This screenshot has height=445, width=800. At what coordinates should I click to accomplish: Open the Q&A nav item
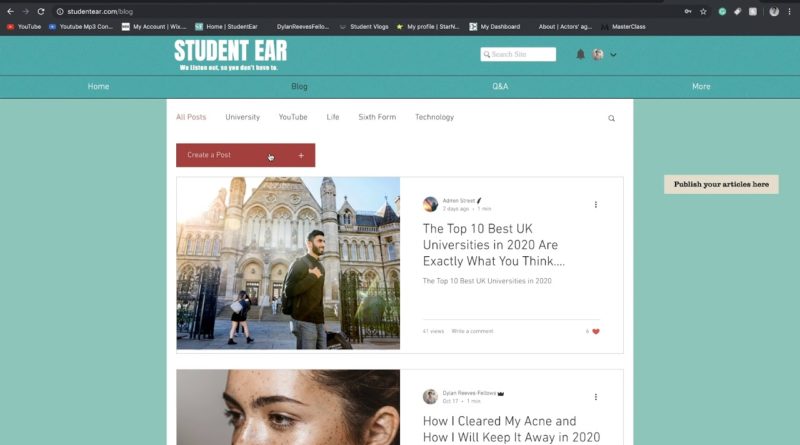click(500, 87)
